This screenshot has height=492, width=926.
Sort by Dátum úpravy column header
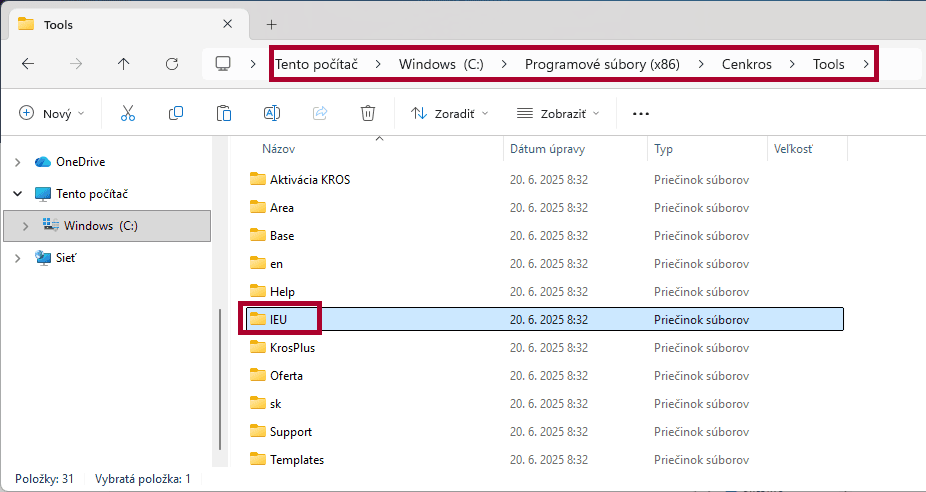pos(547,149)
